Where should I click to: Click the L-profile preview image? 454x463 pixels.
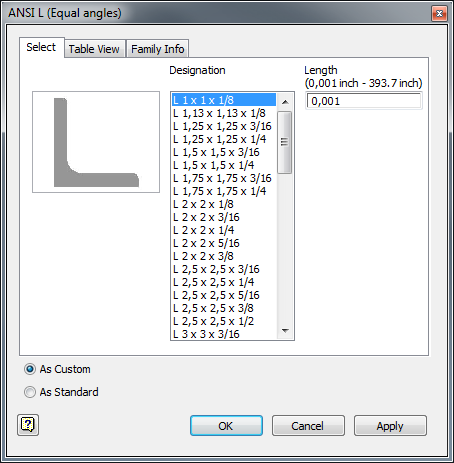coord(96,142)
